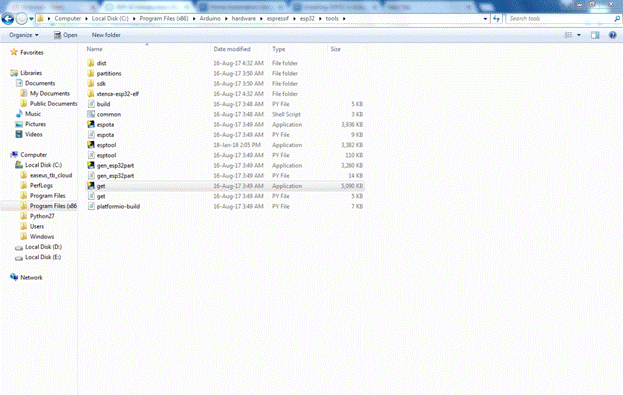Click the Open toolbar button
This screenshot has height=395, width=623.
pos(66,35)
